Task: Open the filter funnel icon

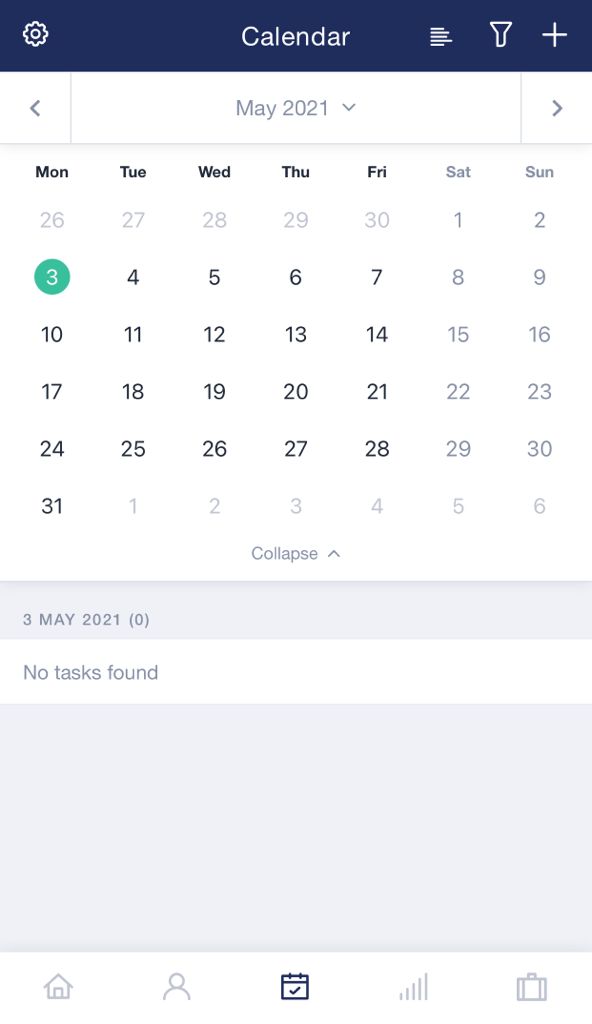Action: pyautogui.click(x=501, y=35)
